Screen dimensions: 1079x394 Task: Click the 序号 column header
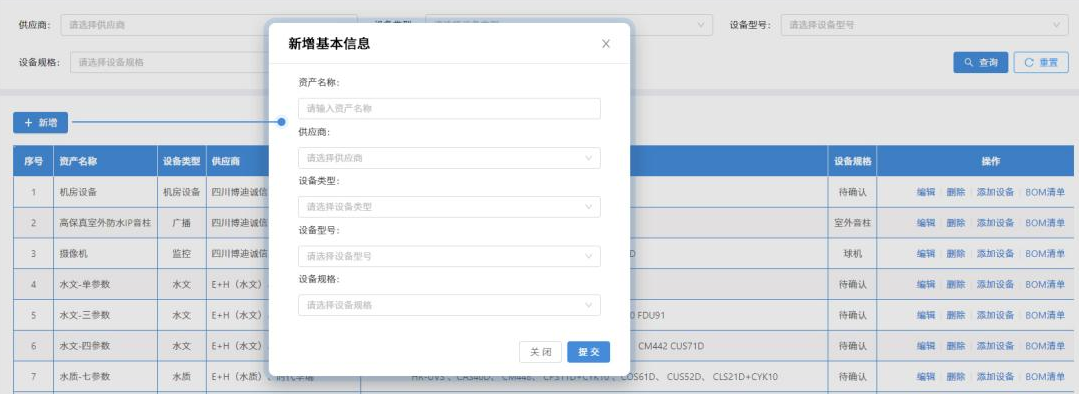34,162
